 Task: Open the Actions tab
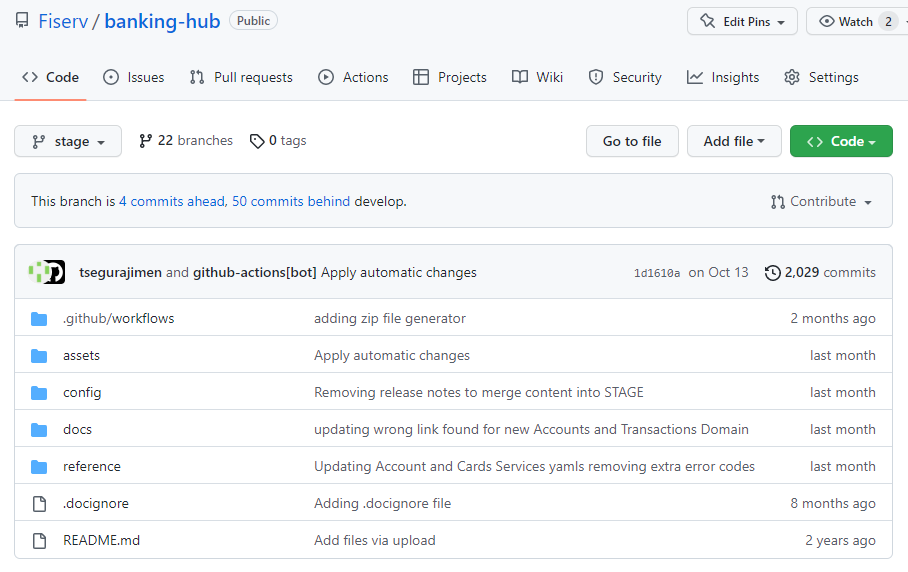tap(353, 77)
